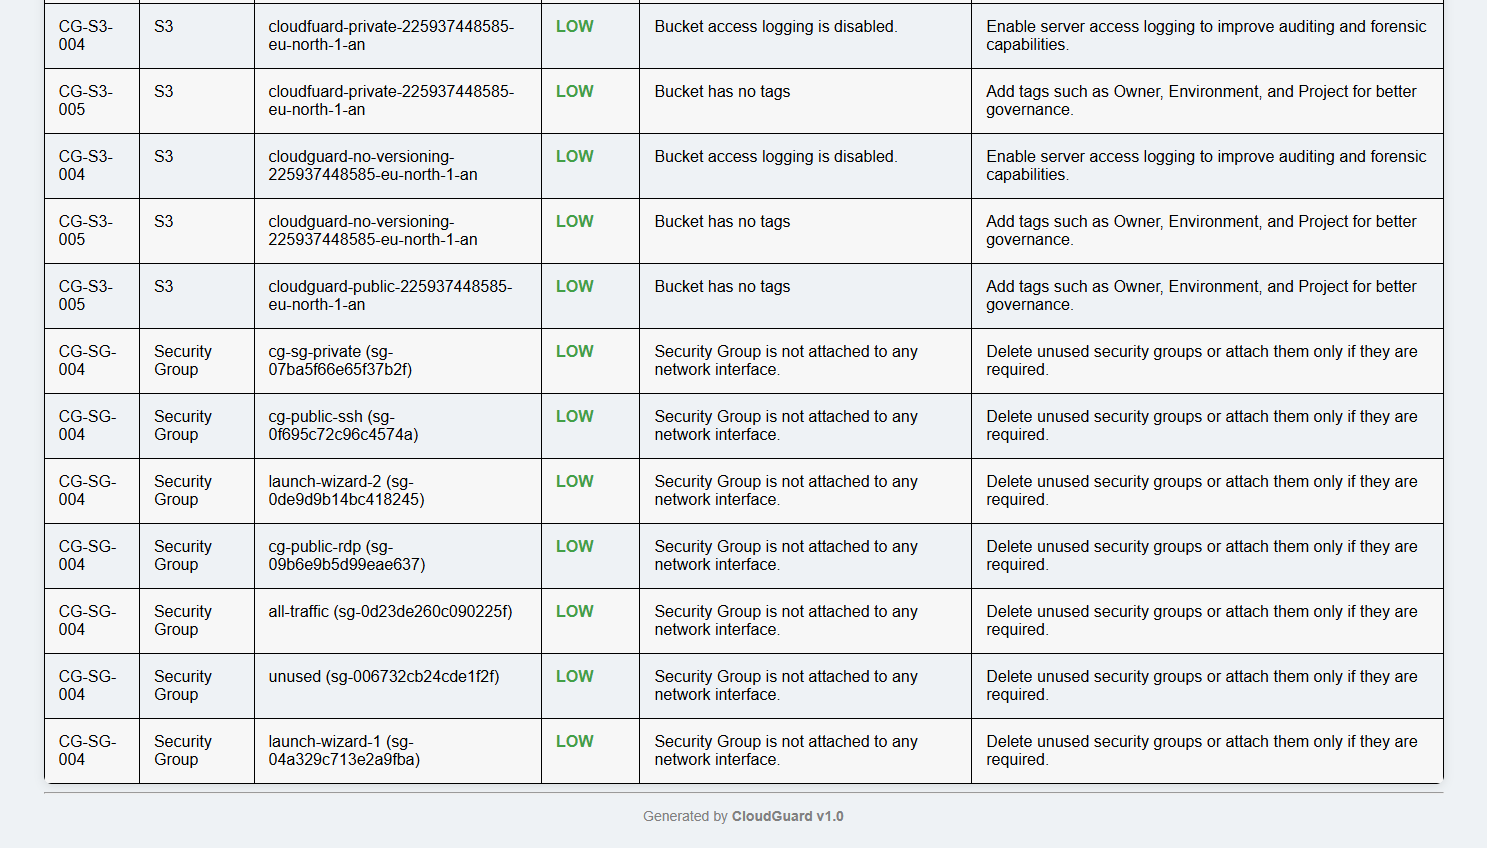Click cloudguard-no-versioning resource in the access logging row
1487x848 pixels.
click(x=397, y=166)
